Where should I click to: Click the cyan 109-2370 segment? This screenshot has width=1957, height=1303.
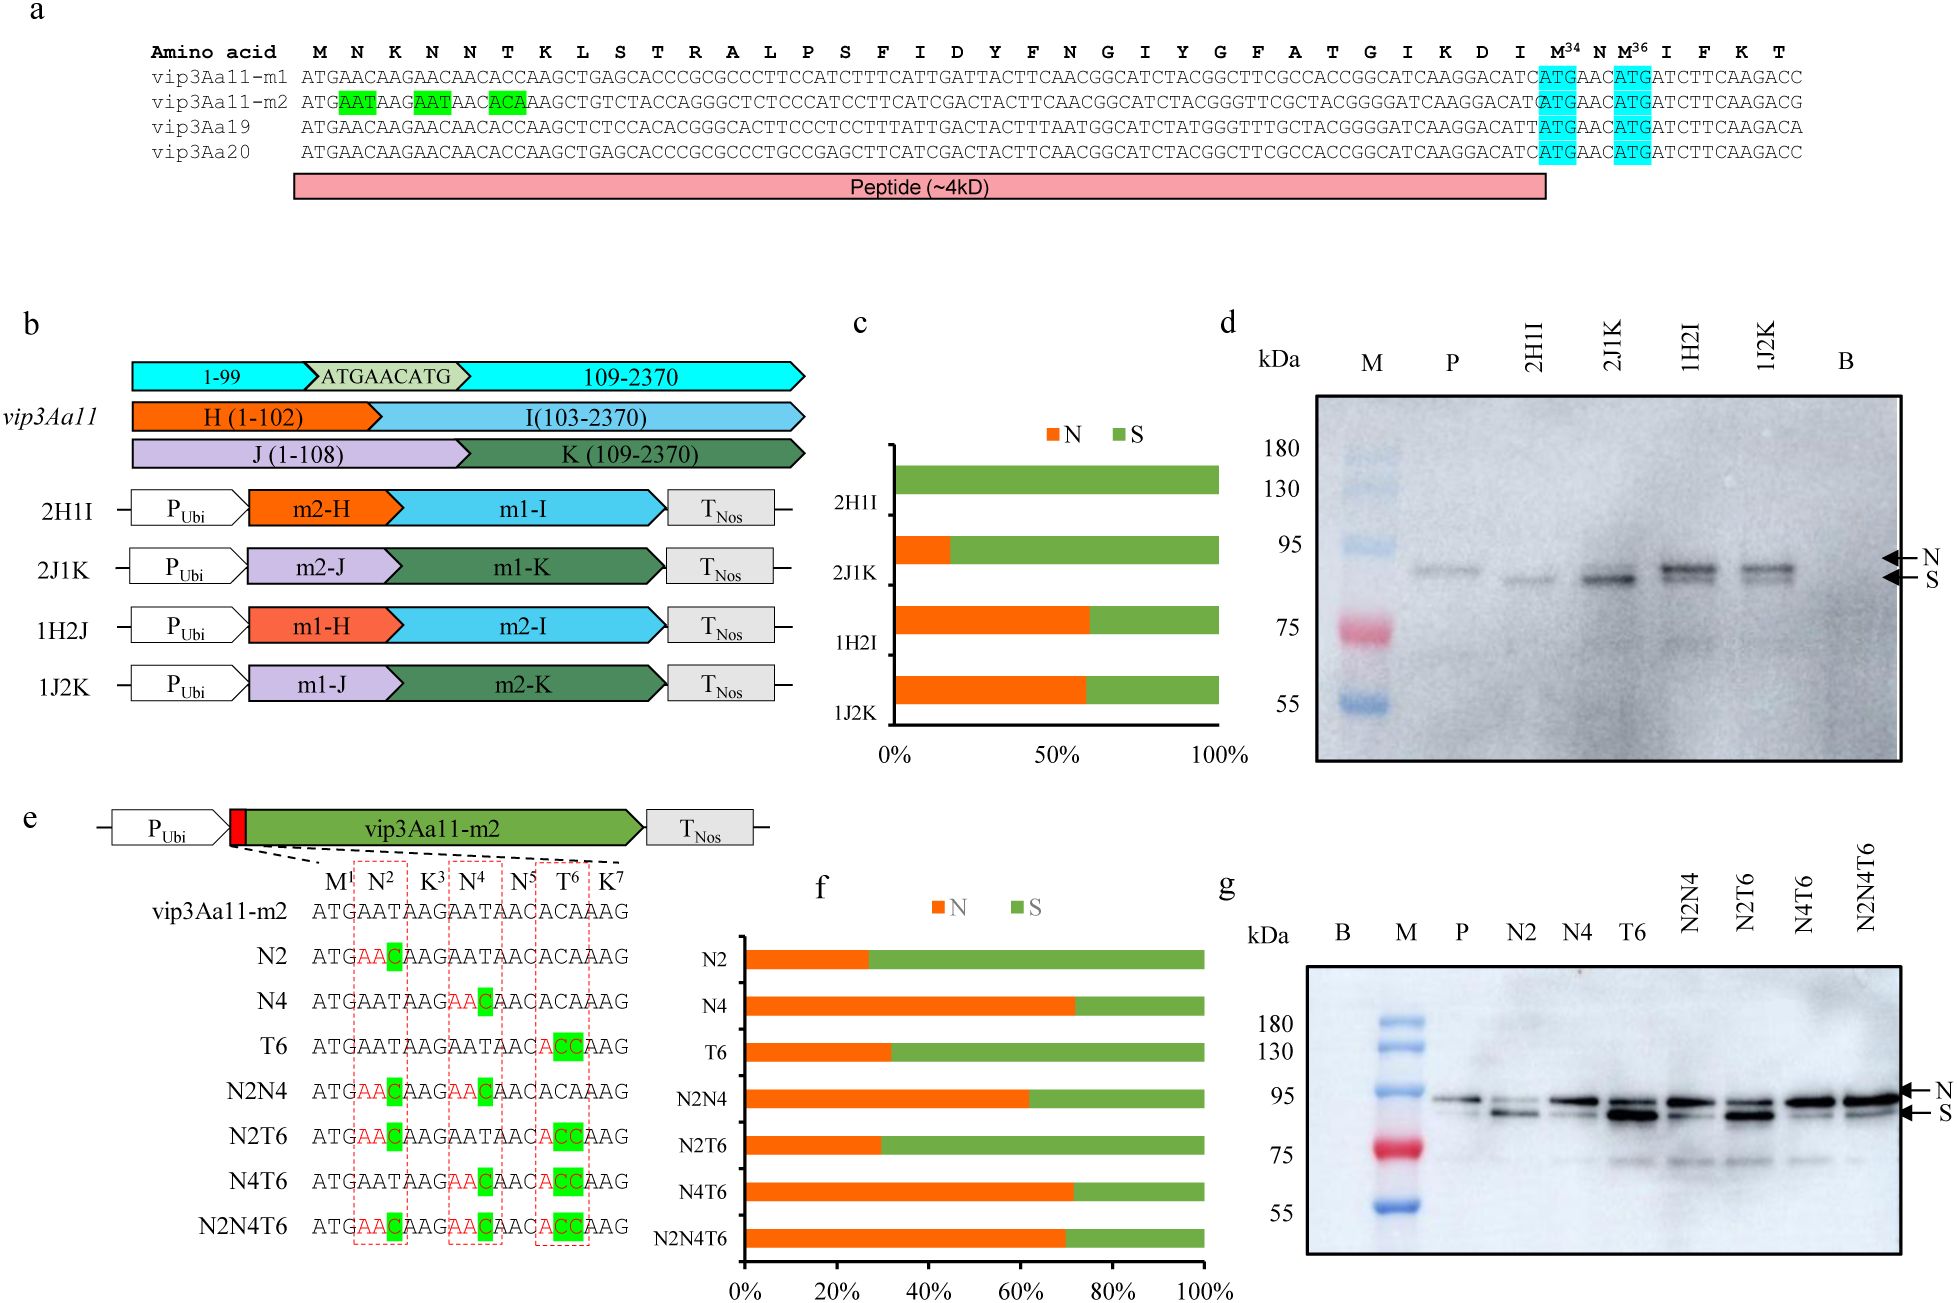pos(631,377)
